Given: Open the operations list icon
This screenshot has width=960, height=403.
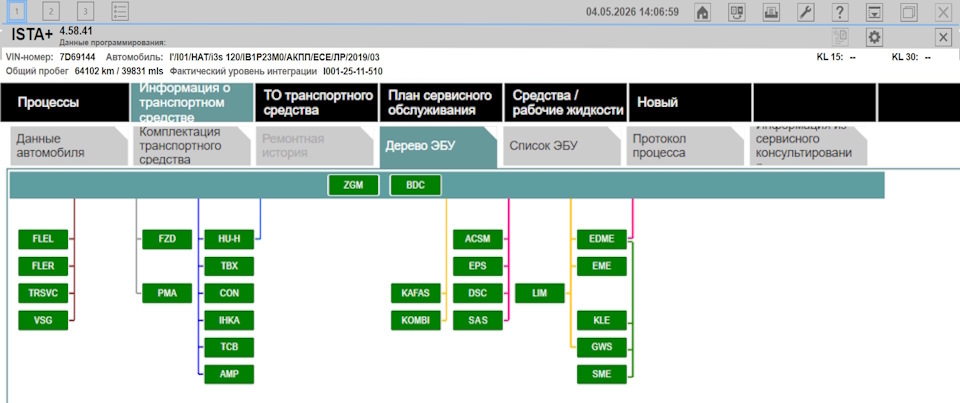Looking at the screenshot, I should pyautogui.click(x=121, y=12).
